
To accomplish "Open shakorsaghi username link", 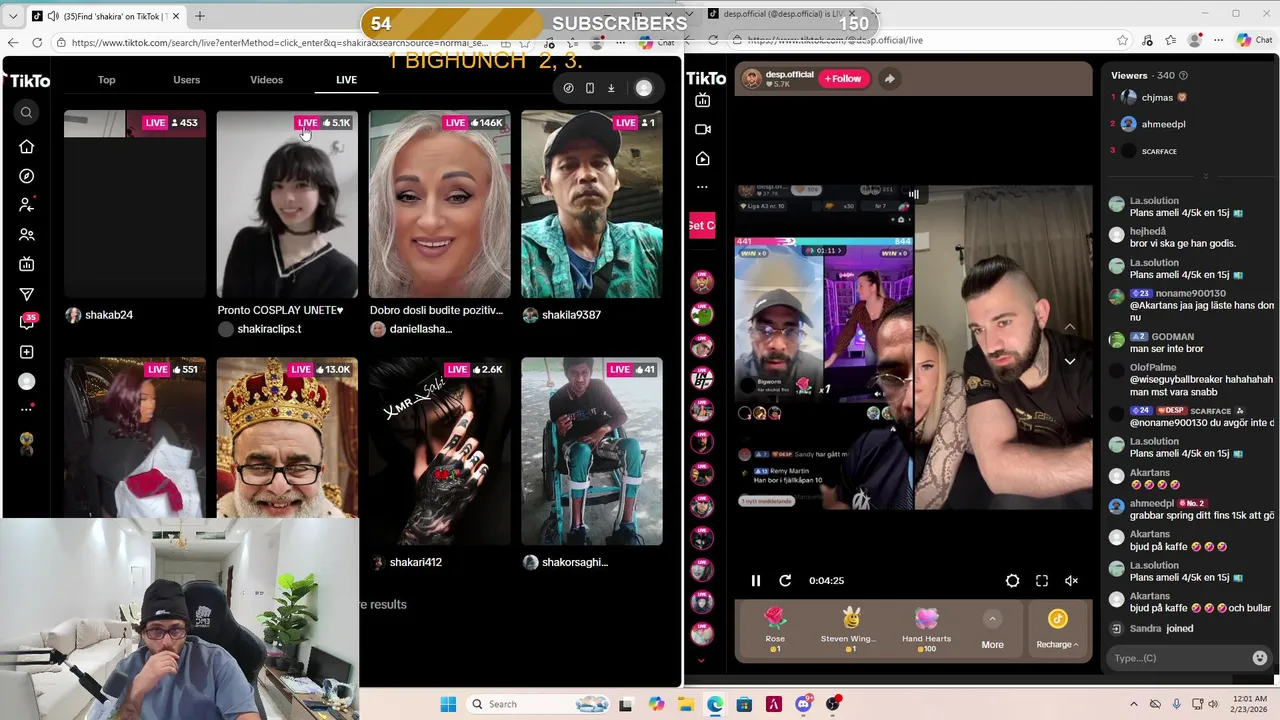I will (575, 562).
